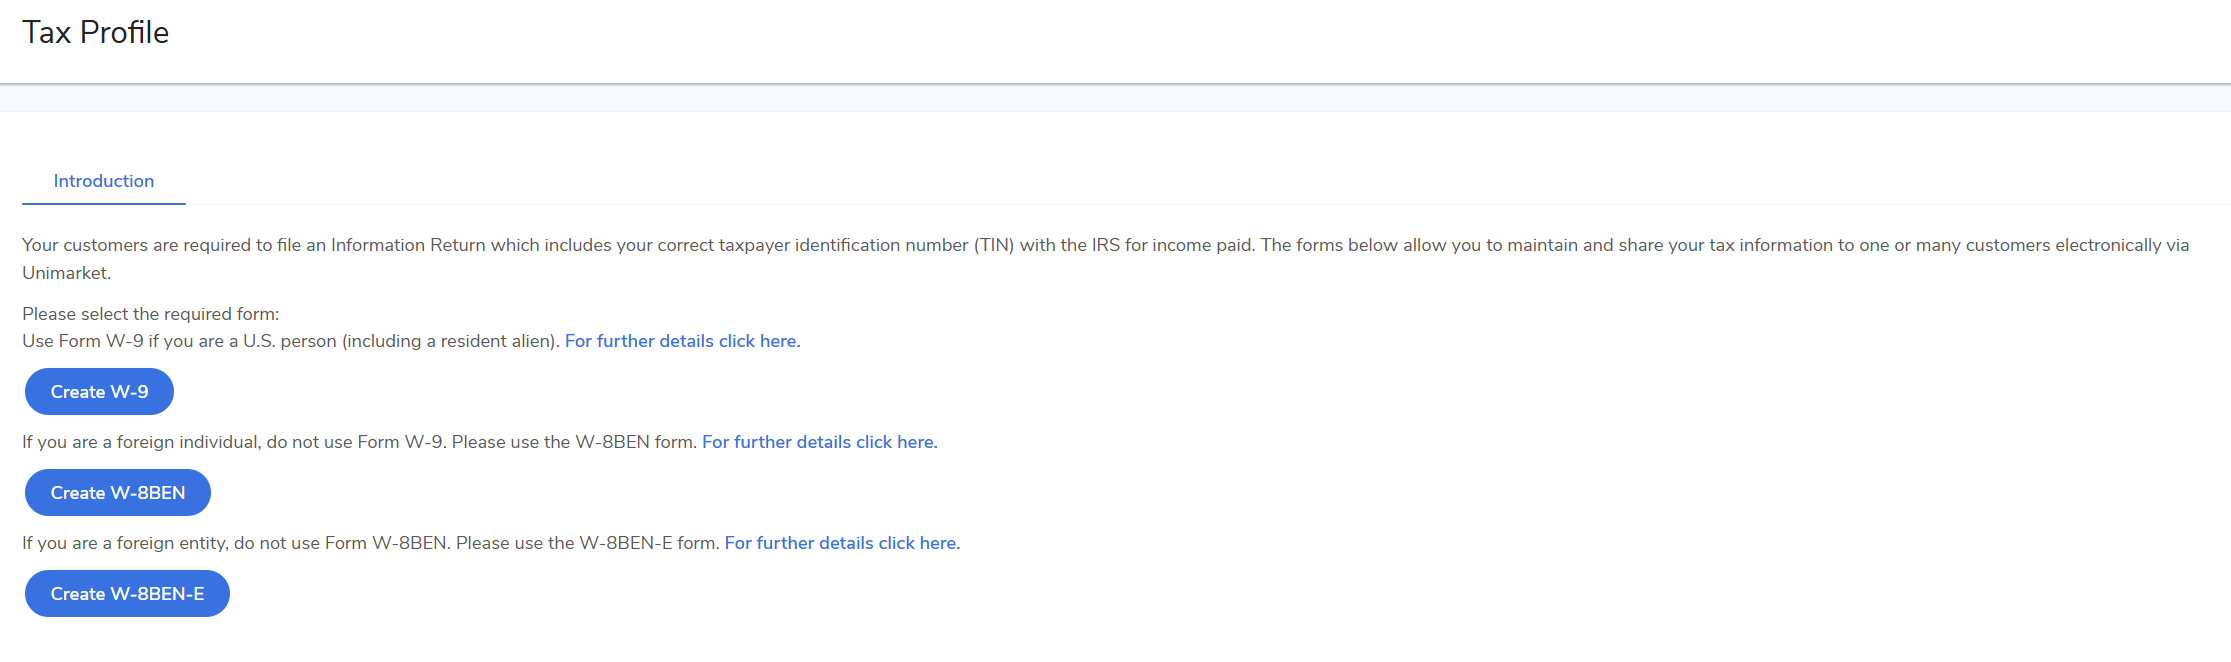2231x662 pixels.
Task: Visit further details link for W-8BEN-E form
Action: coord(841,543)
